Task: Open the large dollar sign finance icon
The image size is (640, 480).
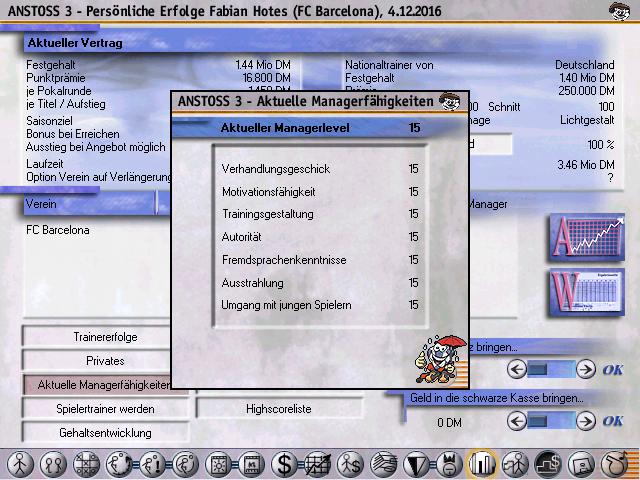Action: (285, 464)
